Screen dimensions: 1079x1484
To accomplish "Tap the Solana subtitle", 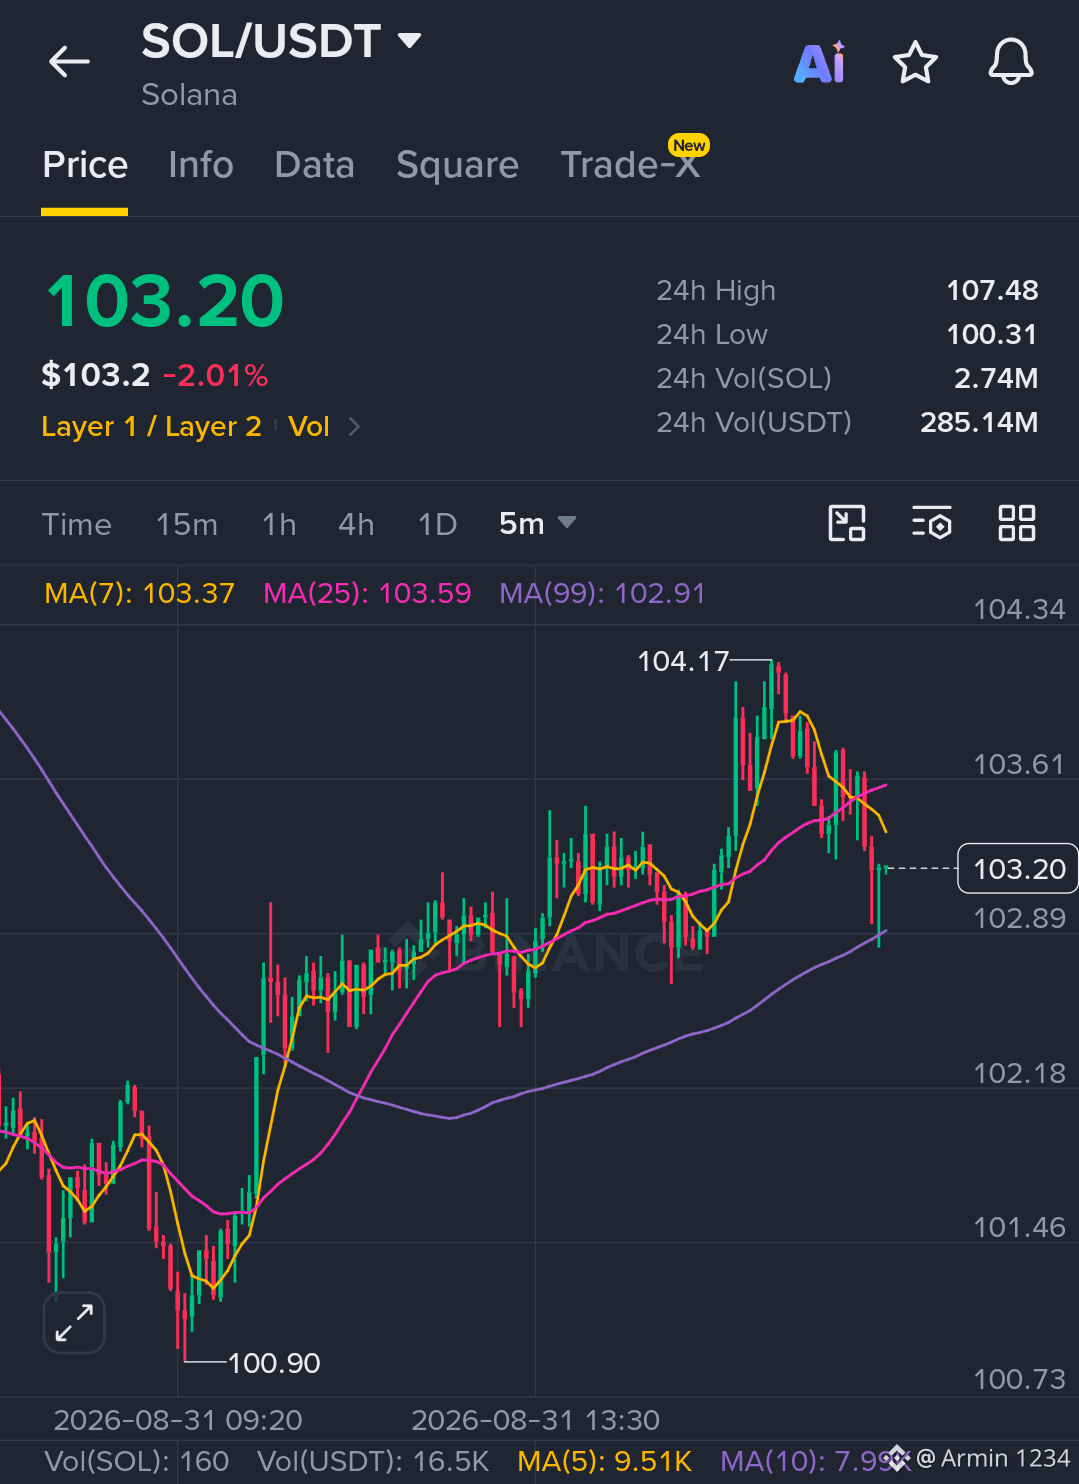I will [189, 95].
